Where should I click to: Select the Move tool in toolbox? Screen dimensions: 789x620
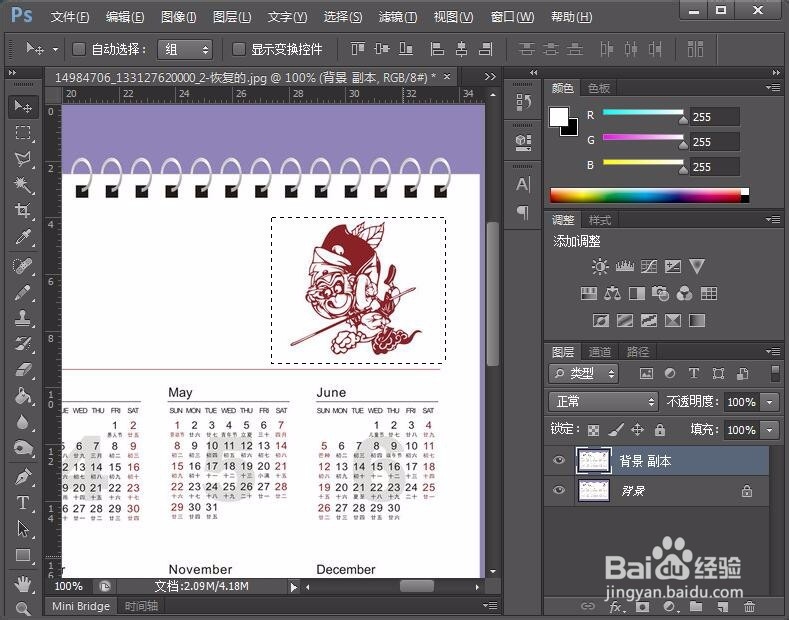[x=23, y=107]
